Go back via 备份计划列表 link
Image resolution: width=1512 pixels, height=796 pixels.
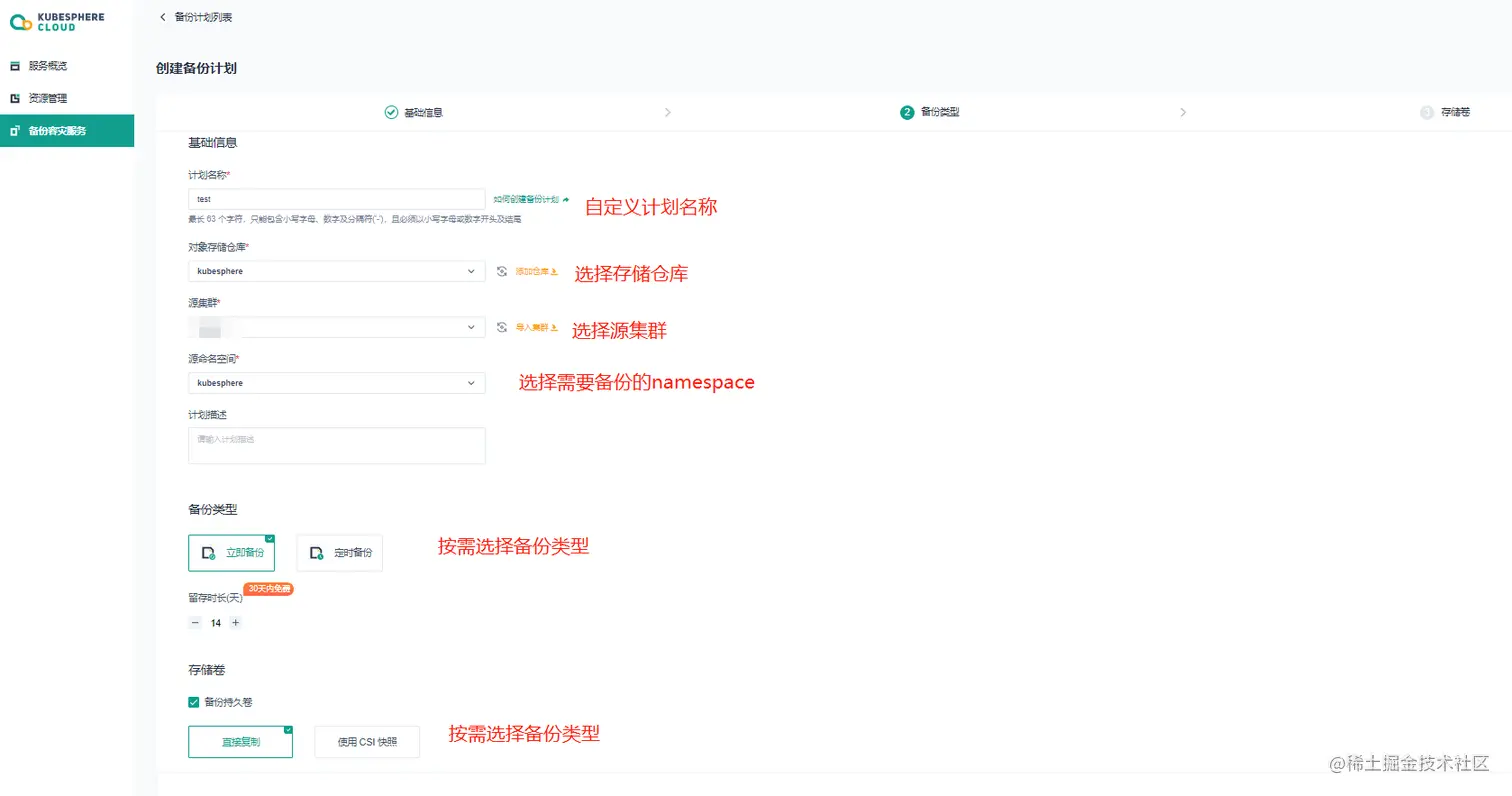pyautogui.click(x=203, y=17)
